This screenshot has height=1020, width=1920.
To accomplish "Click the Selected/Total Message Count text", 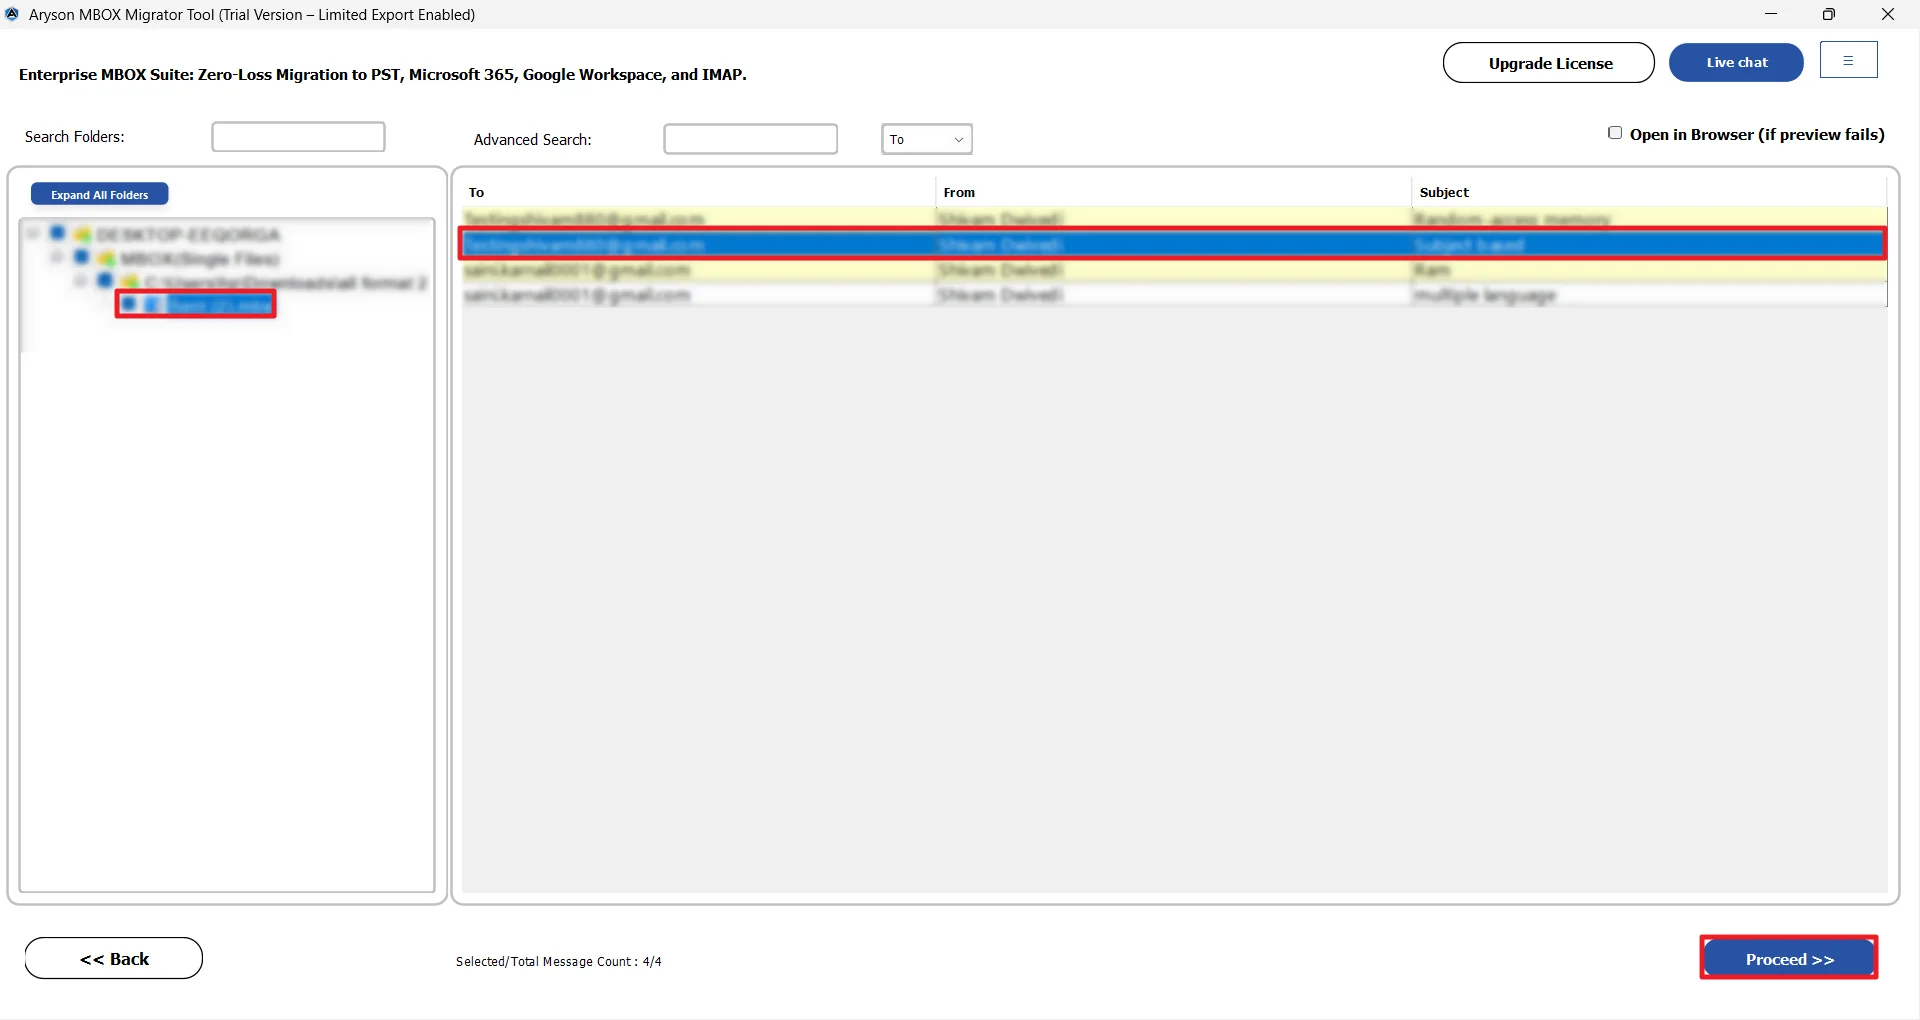I will [558, 961].
